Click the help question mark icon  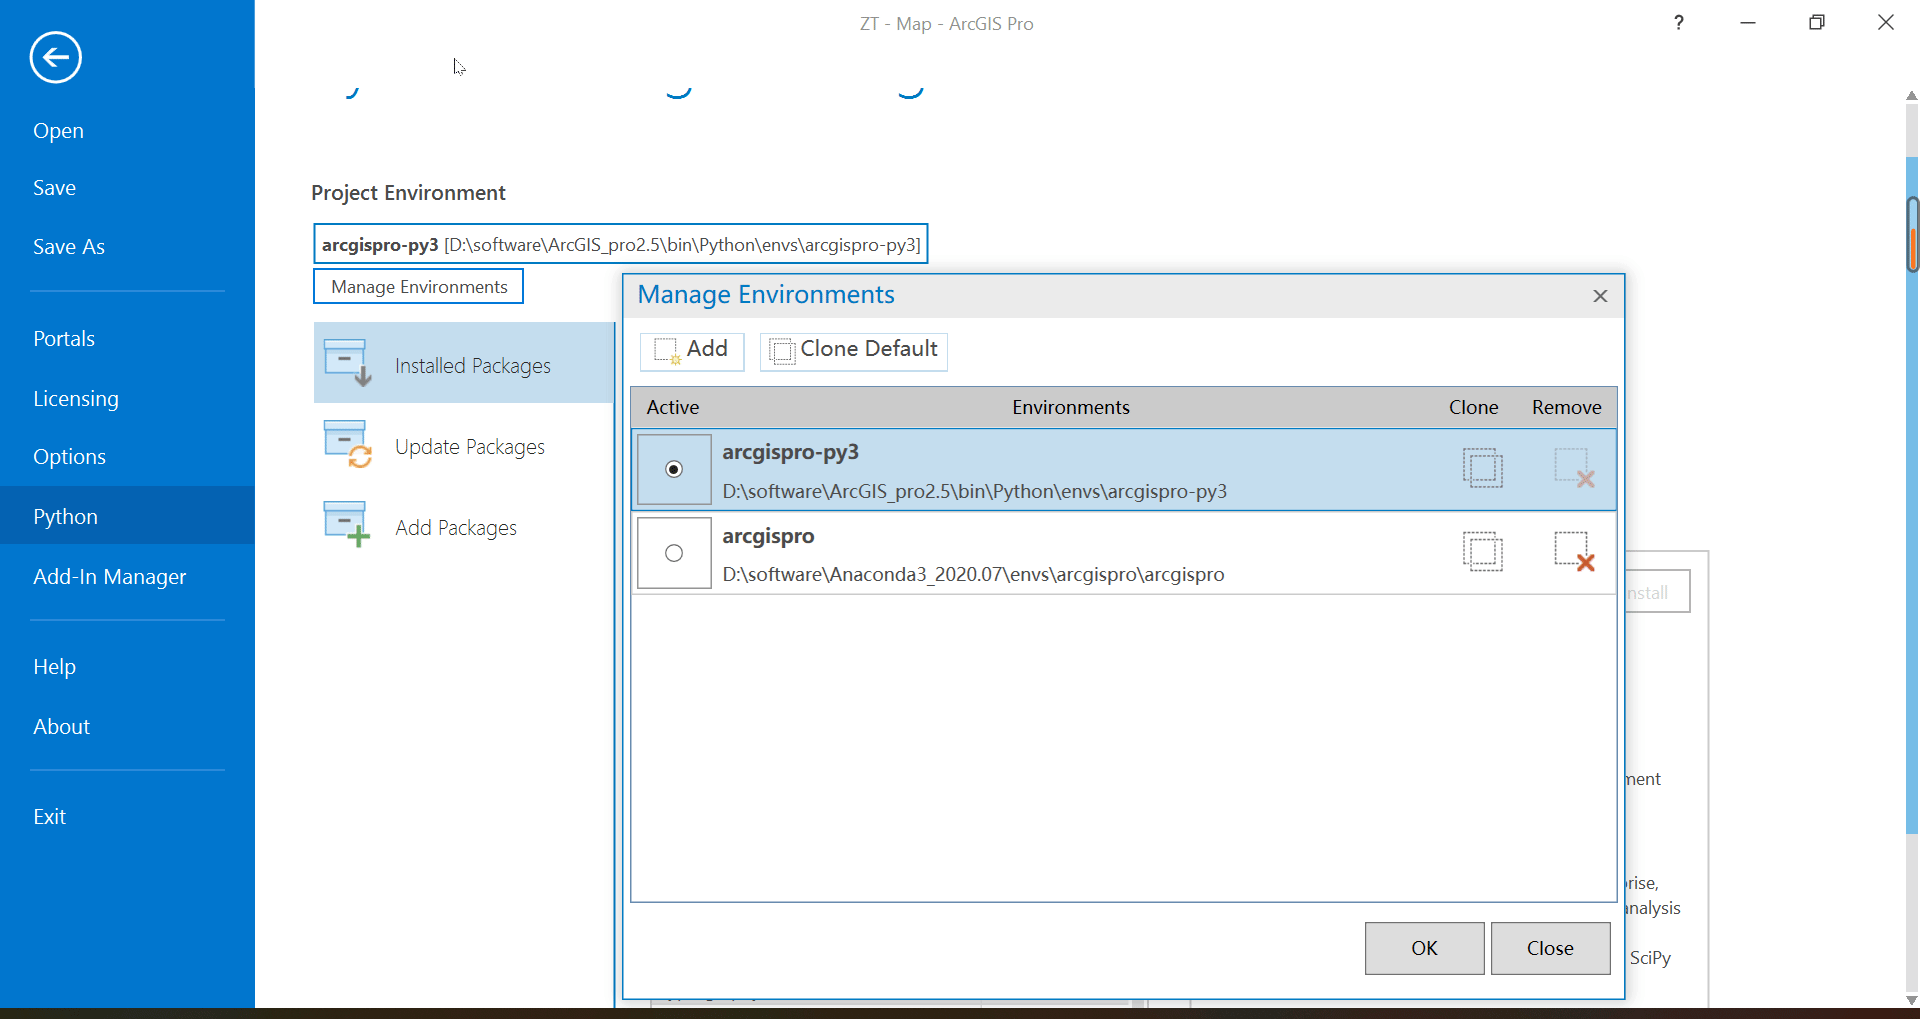pyautogui.click(x=1679, y=22)
